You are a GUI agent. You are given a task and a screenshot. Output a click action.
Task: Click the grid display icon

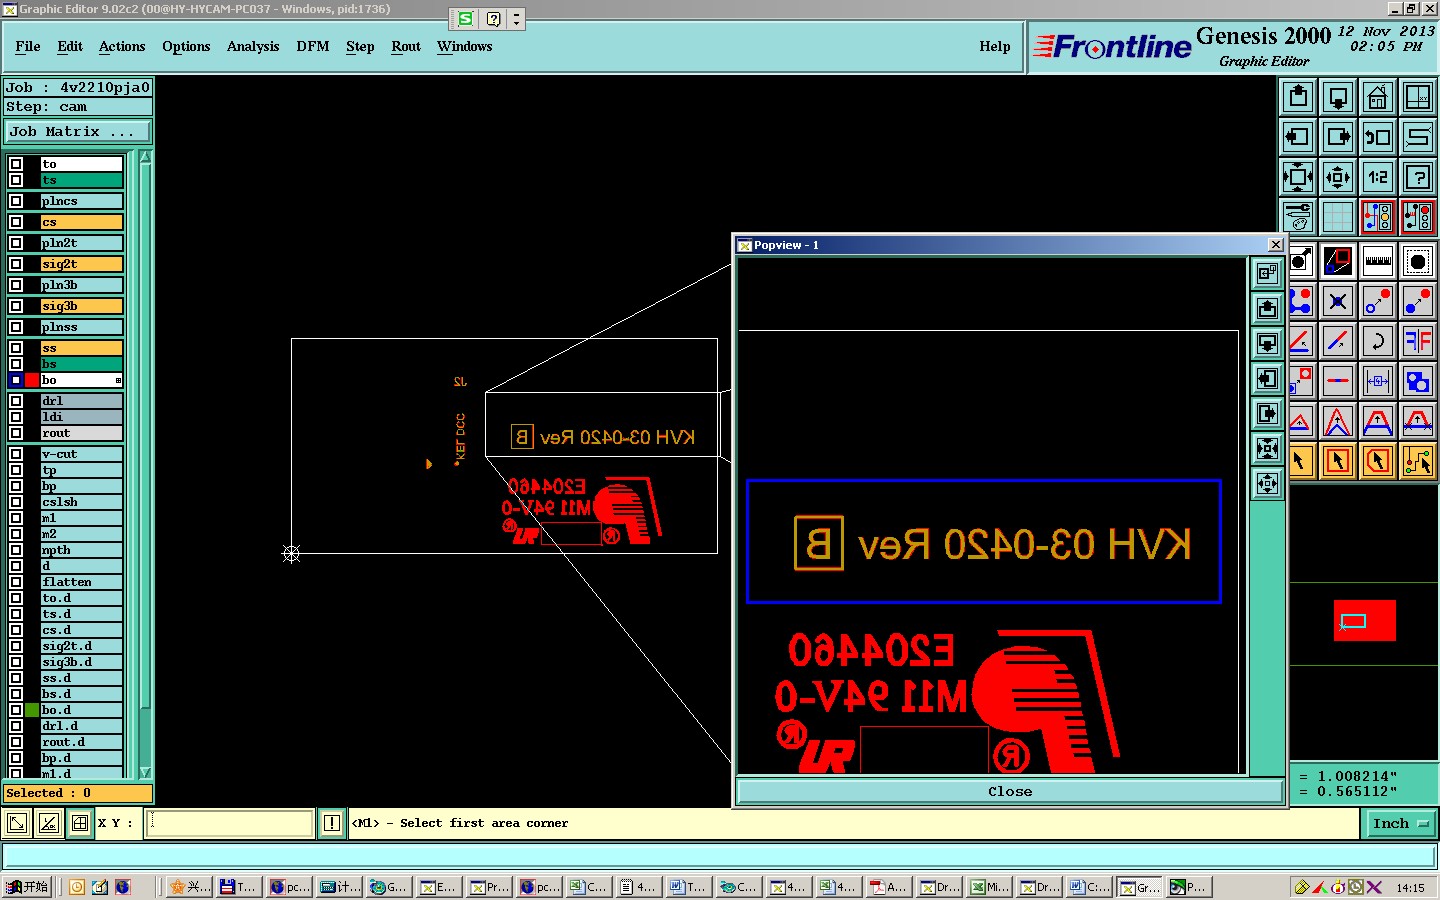1338,217
